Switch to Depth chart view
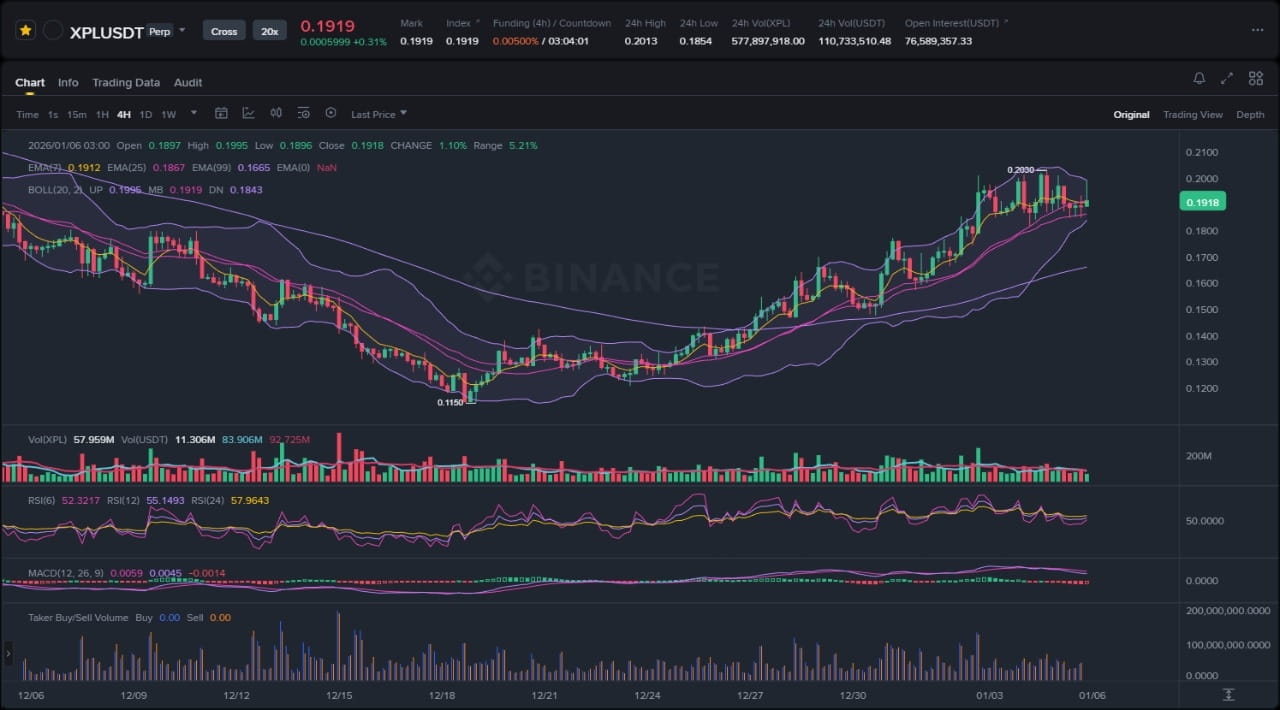Screen dimensions: 1280x710 tap(1250, 115)
